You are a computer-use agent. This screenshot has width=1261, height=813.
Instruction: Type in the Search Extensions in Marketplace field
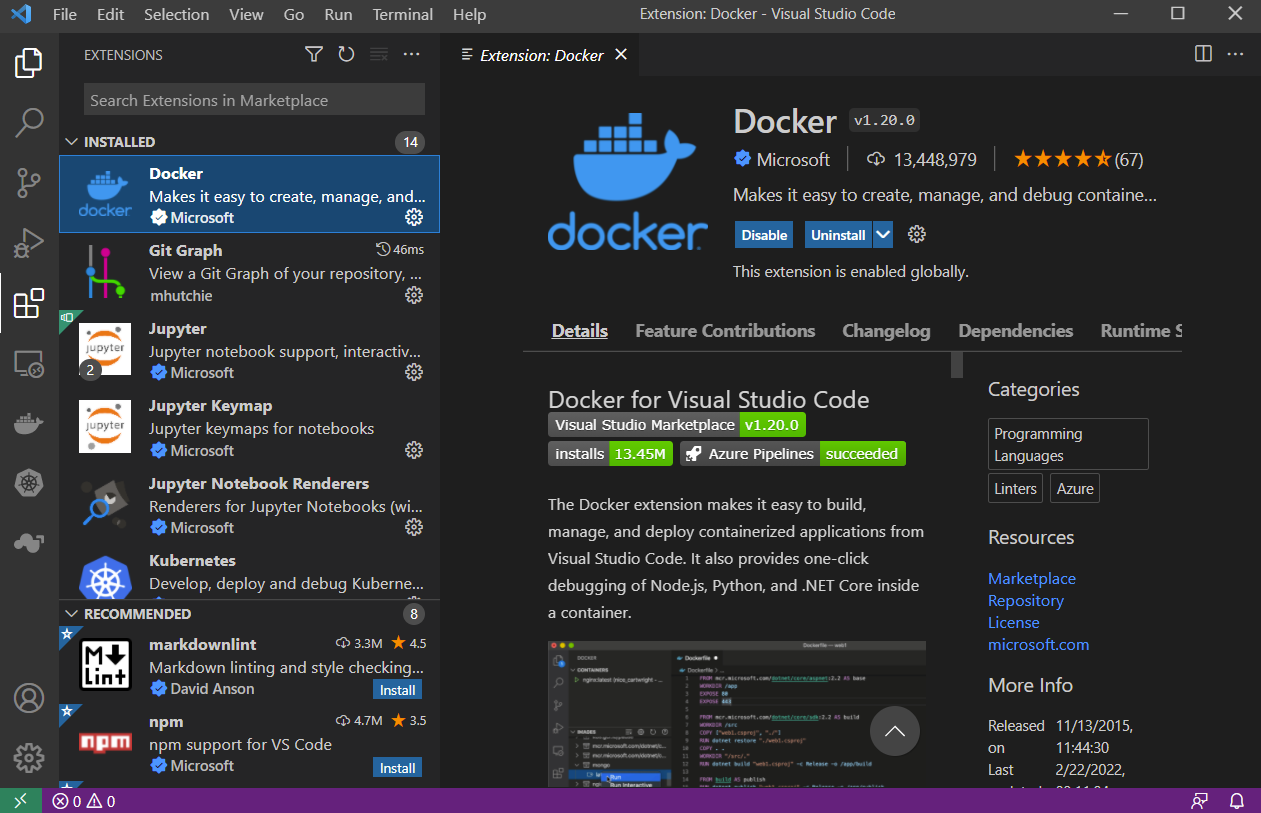point(253,100)
